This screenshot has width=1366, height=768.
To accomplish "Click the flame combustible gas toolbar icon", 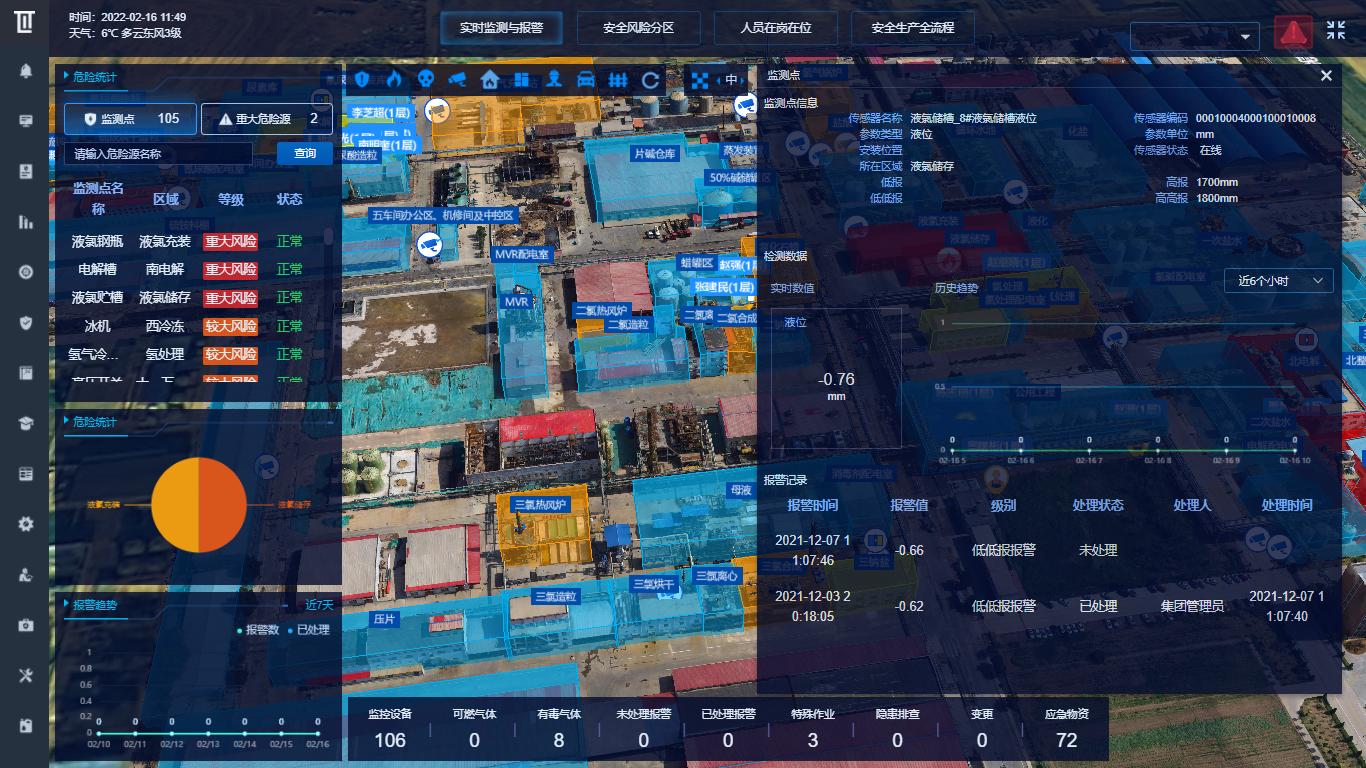I will (394, 80).
